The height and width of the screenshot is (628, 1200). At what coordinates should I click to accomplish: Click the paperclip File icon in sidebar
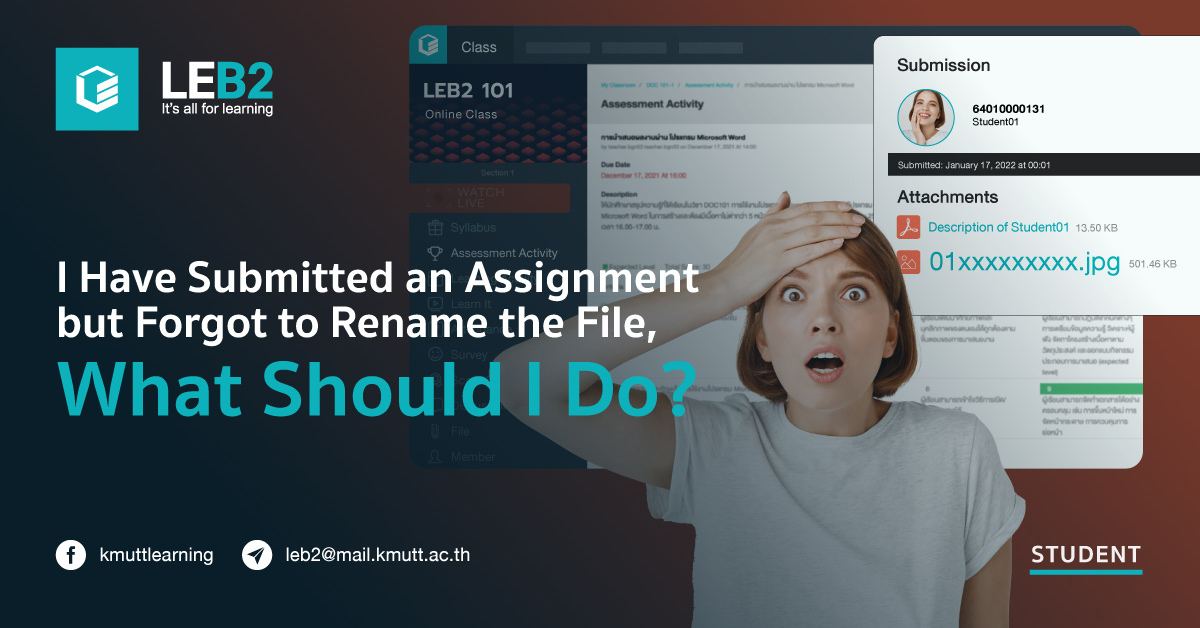click(x=434, y=431)
